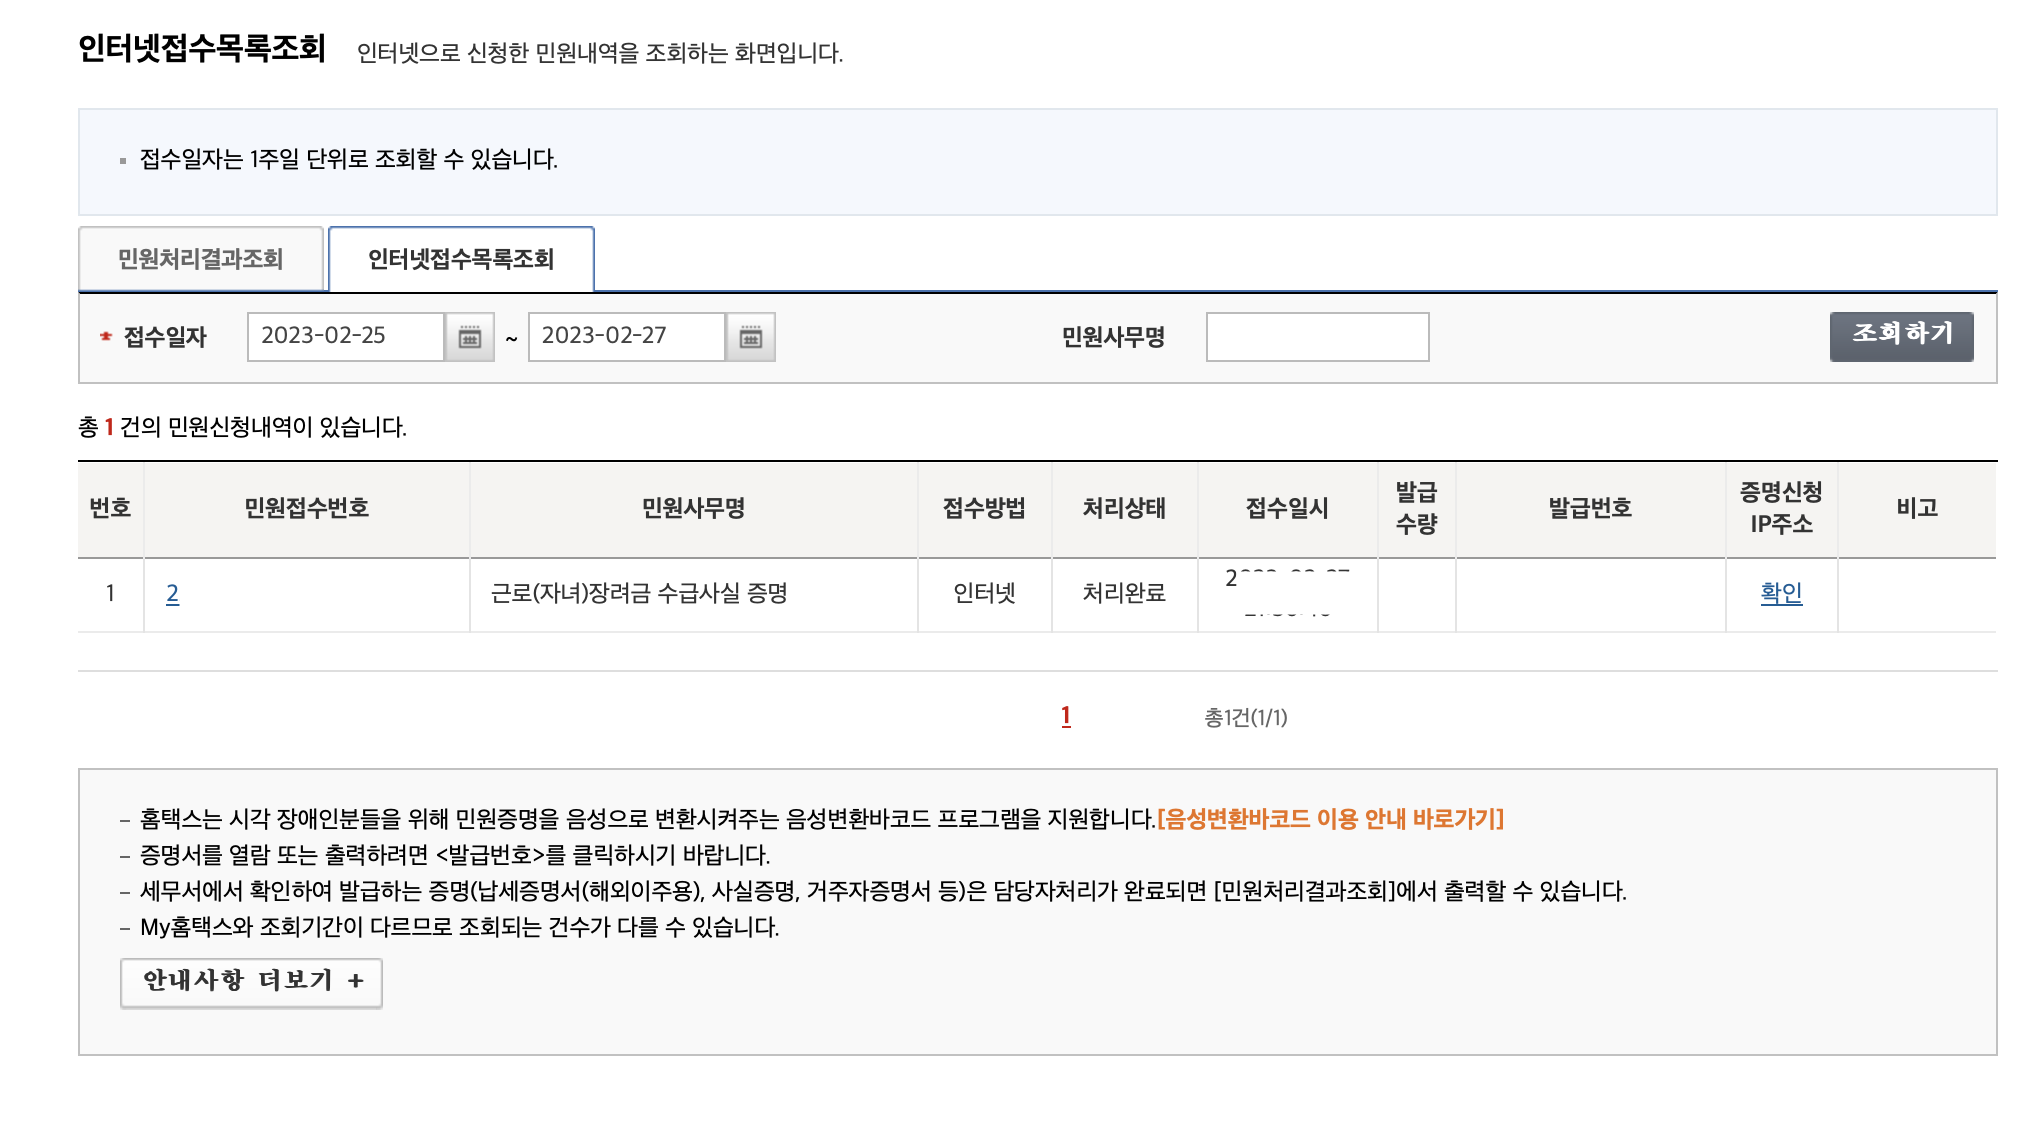Expand 안내사항 더보기 section
2034x1138 pixels.
(251, 981)
